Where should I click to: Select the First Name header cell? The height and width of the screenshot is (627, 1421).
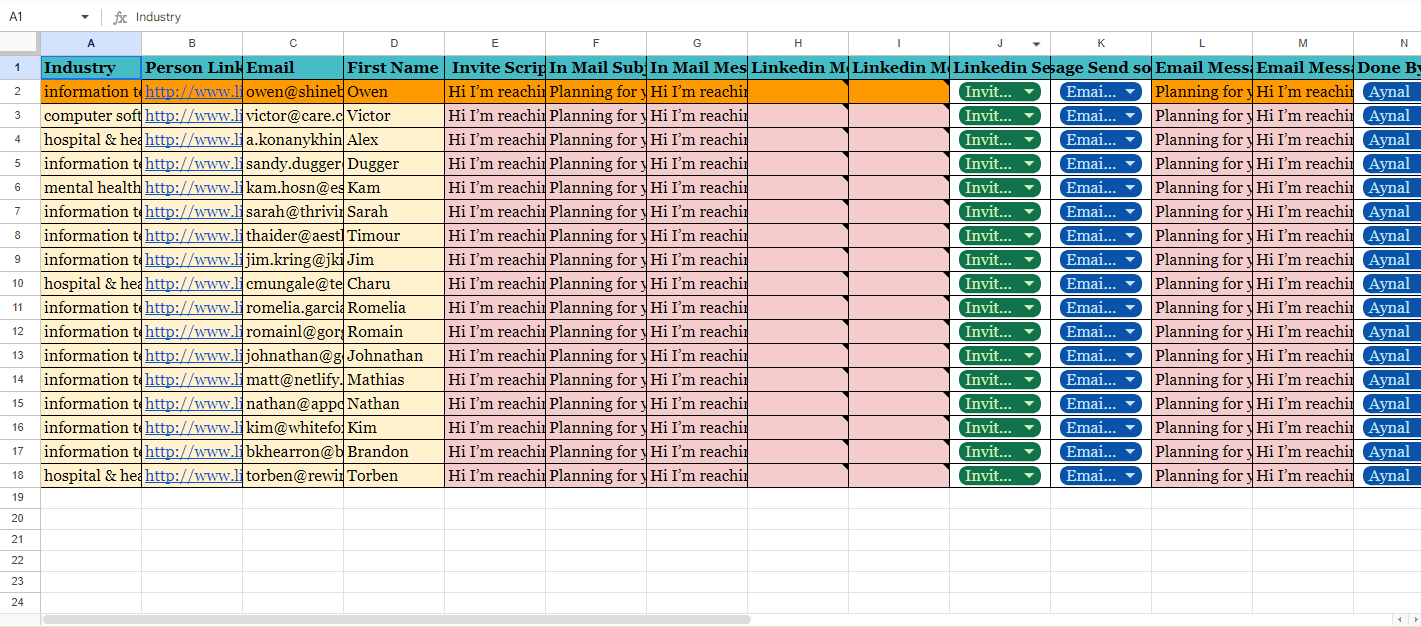[394, 68]
